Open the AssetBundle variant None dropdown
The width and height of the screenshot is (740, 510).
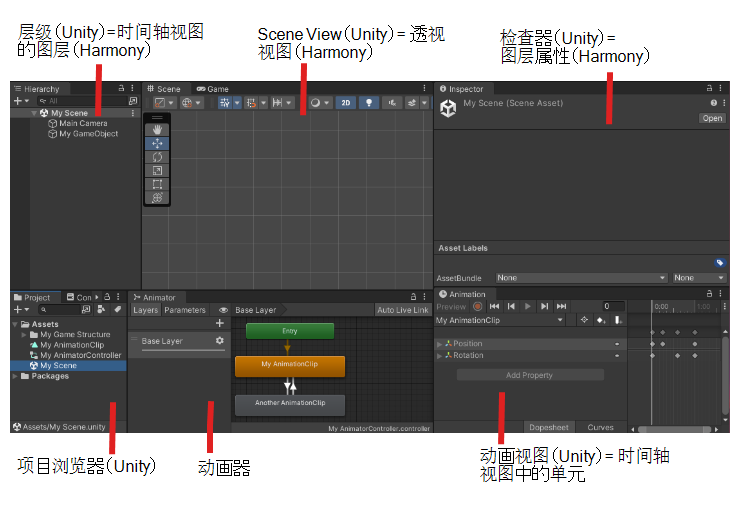click(x=698, y=278)
